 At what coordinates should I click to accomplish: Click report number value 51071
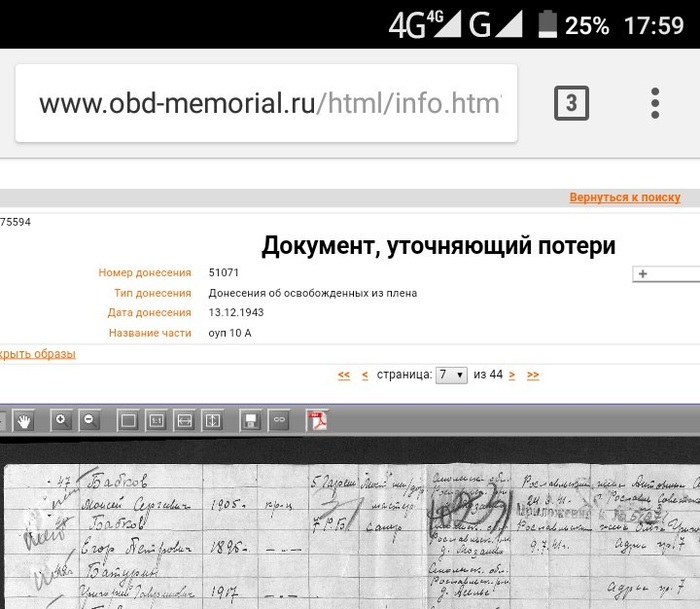[x=224, y=272]
